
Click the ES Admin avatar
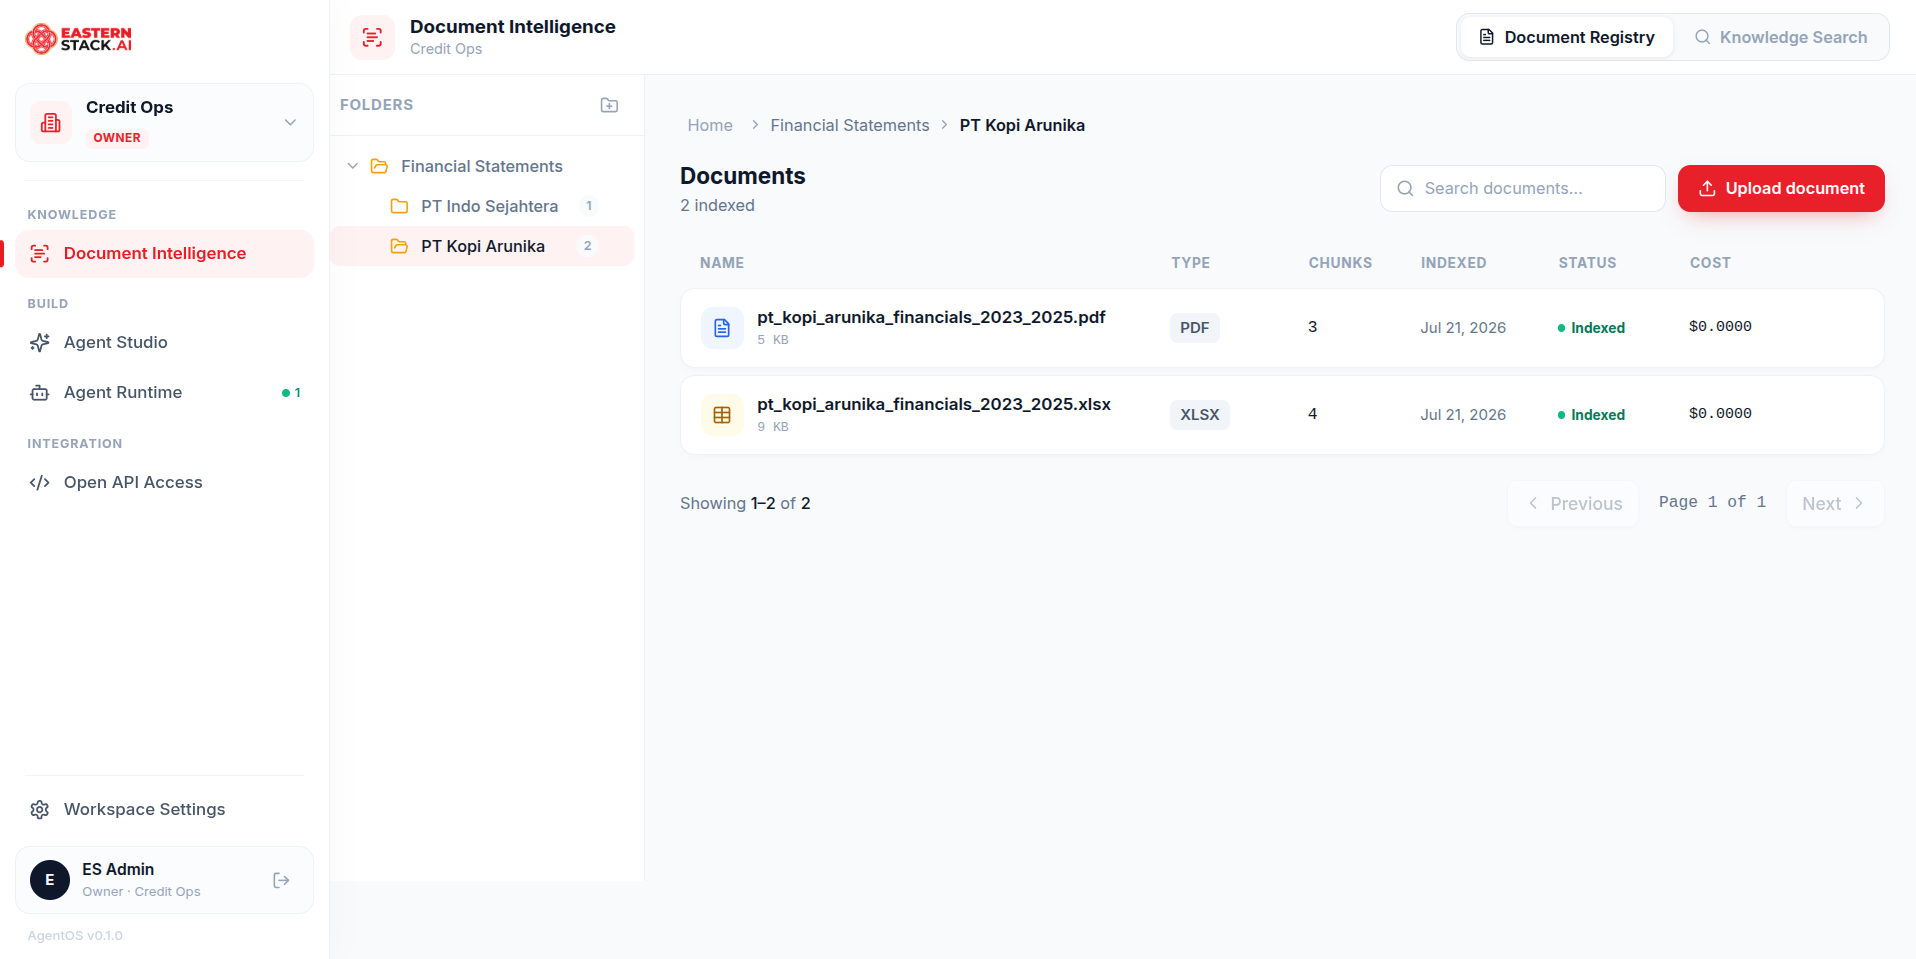(50, 880)
